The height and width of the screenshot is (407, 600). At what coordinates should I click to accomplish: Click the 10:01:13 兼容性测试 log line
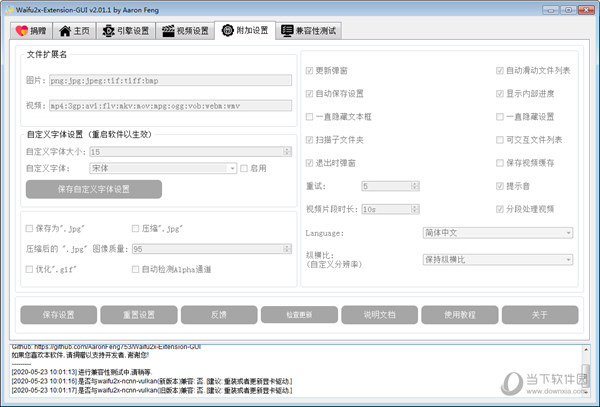click(82, 372)
